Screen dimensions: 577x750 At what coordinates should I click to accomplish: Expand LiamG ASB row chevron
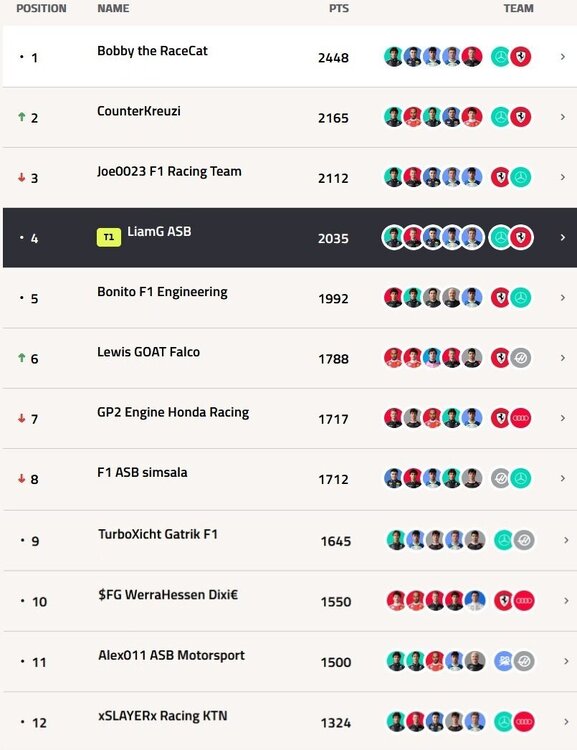(563, 238)
